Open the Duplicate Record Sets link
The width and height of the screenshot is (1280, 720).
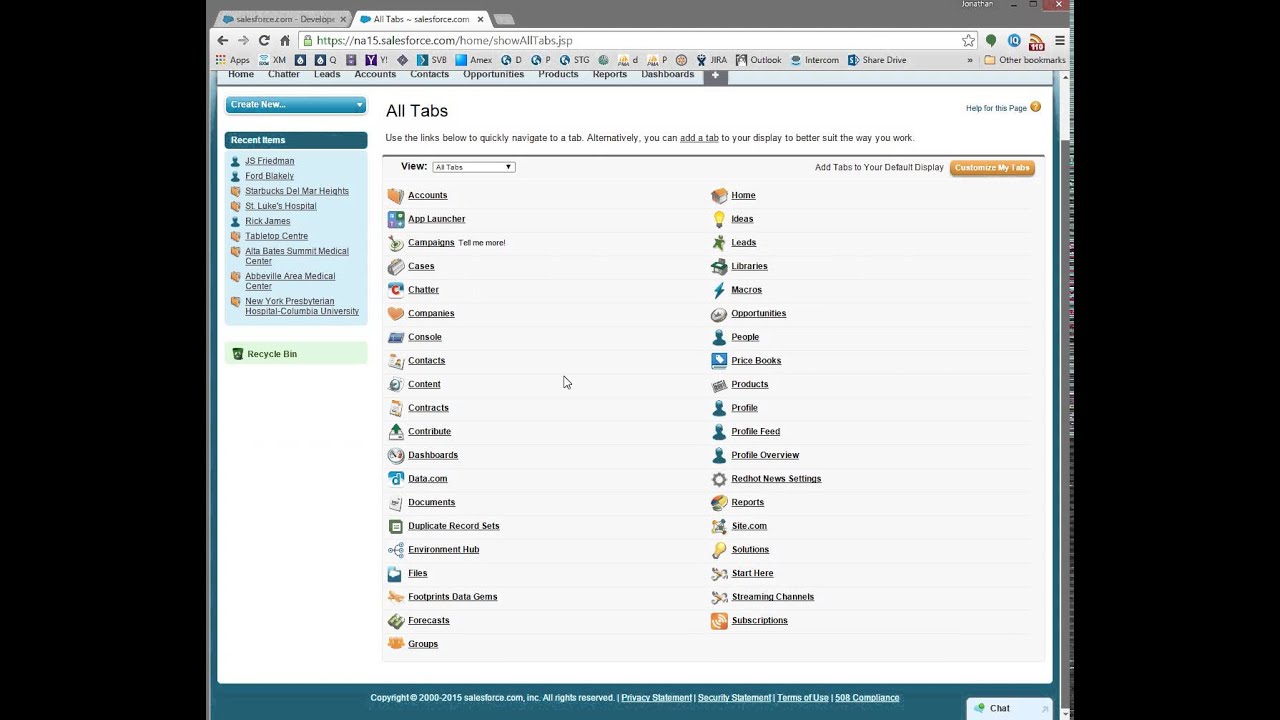453,526
